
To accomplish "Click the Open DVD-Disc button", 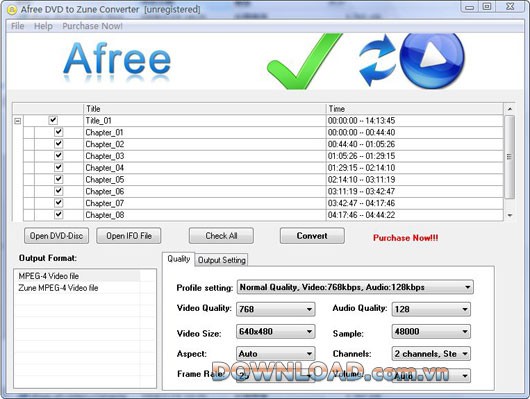I will tap(56, 236).
